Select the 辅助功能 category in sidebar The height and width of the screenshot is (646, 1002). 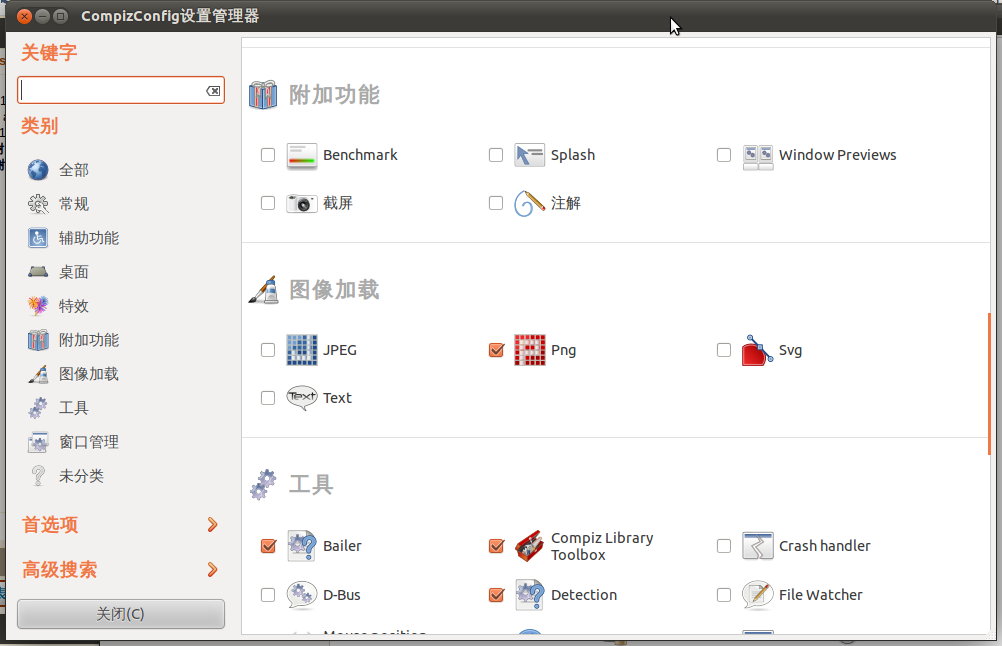(x=89, y=238)
